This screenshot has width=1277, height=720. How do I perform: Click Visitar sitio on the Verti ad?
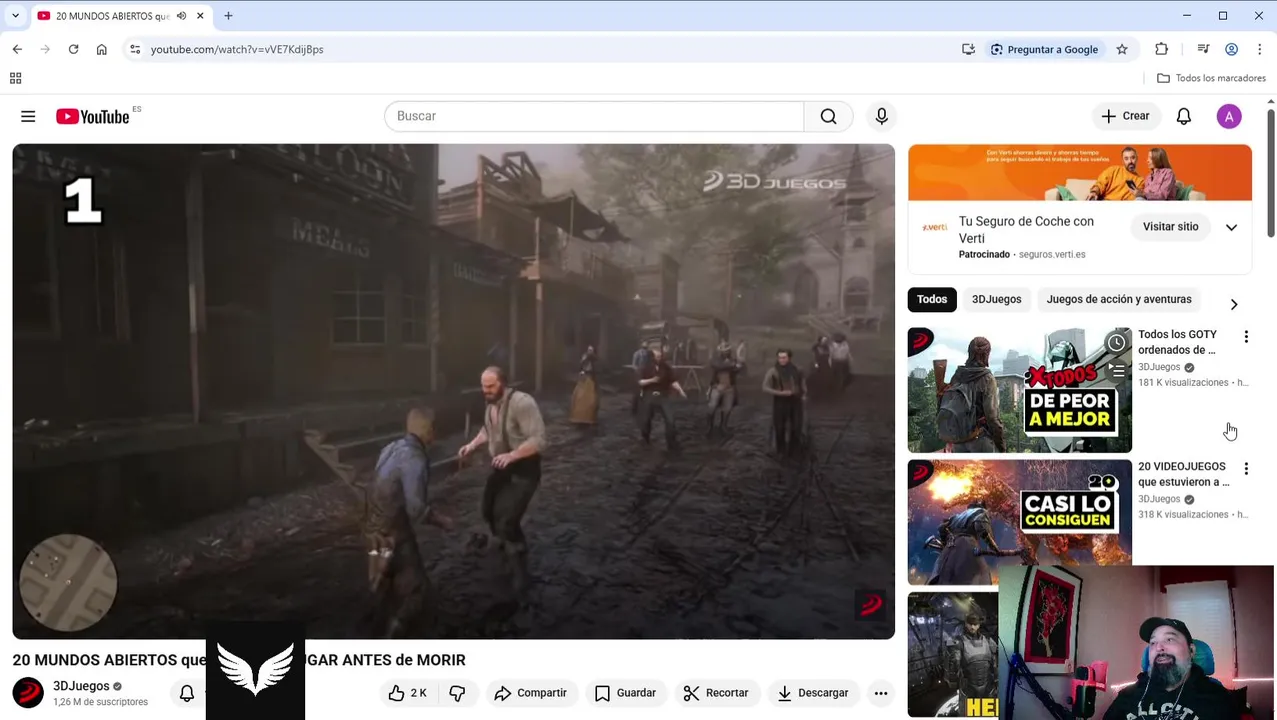(1170, 227)
